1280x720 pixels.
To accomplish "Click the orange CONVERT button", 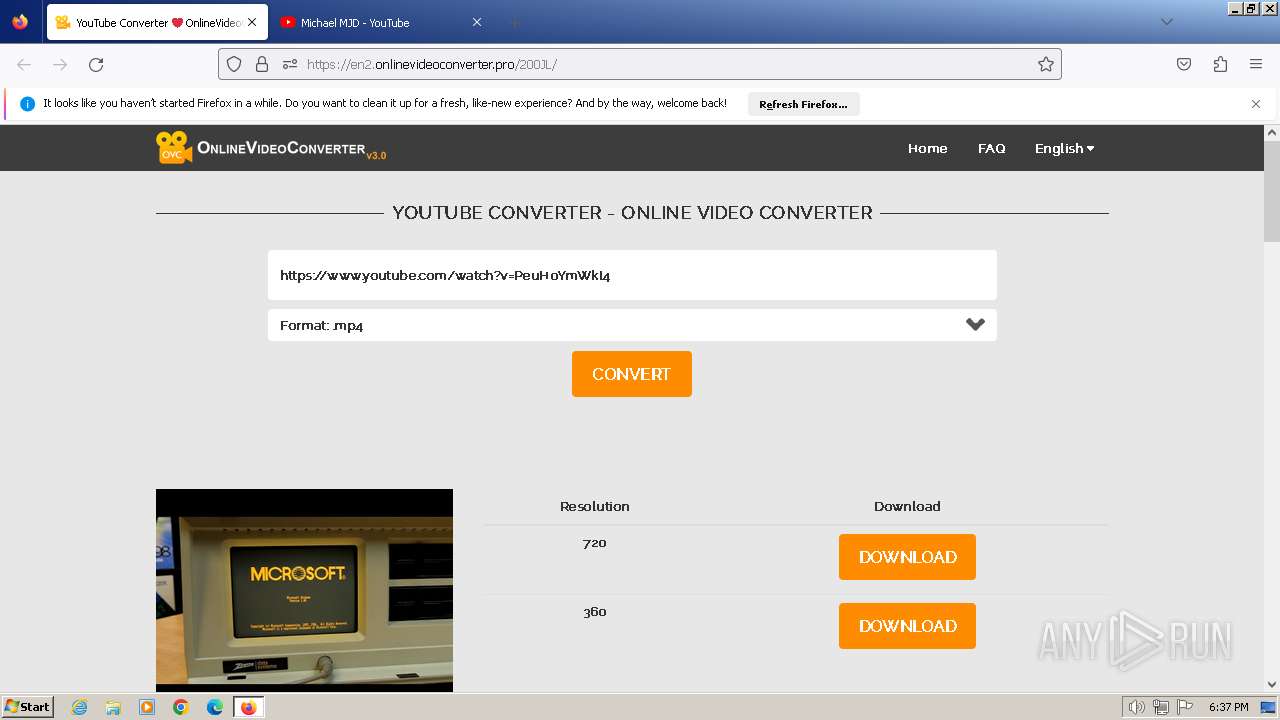I will tap(632, 374).
